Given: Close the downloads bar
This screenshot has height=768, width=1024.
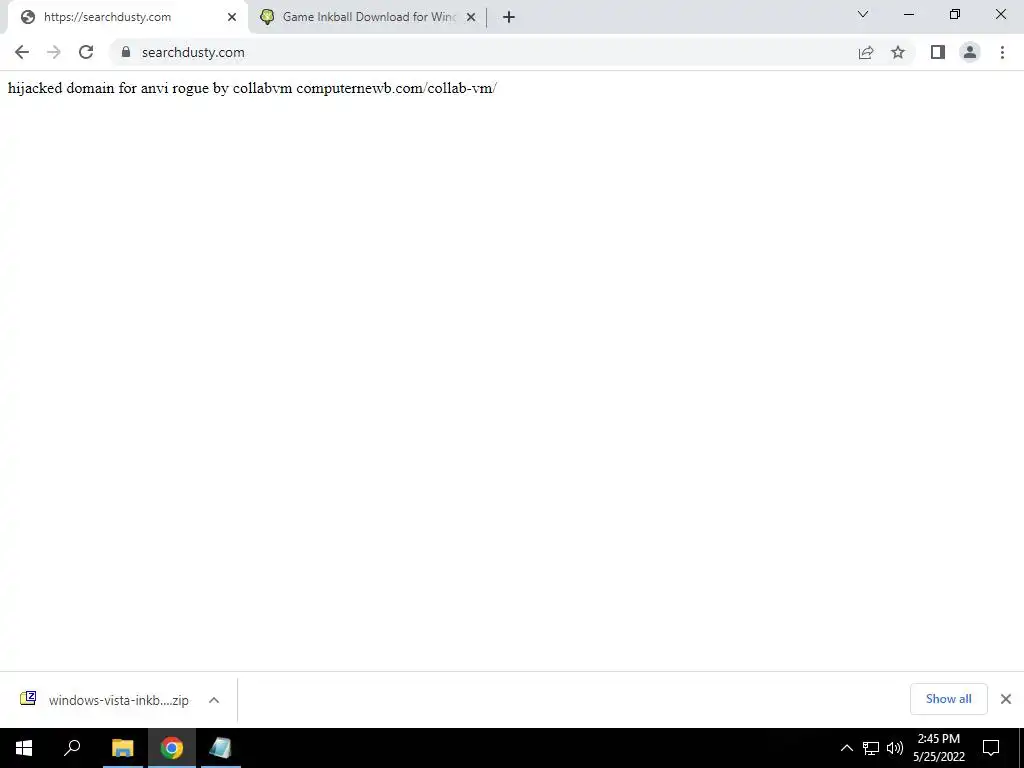Looking at the screenshot, I should pos(1006,699).
